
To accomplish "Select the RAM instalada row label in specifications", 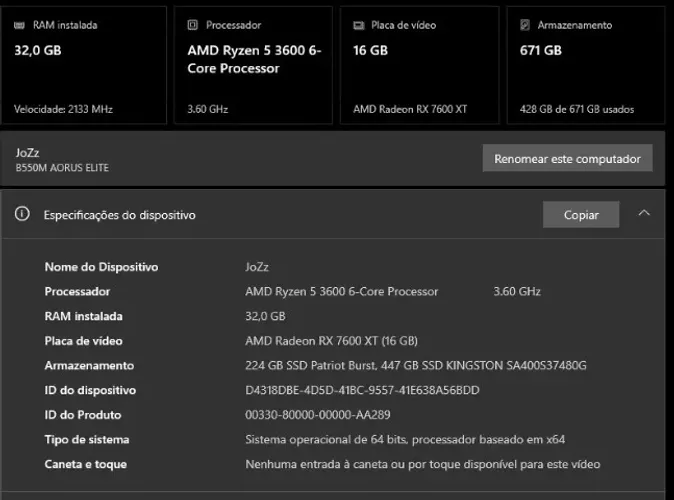I will pyautogui.click(x=84, y=316).
